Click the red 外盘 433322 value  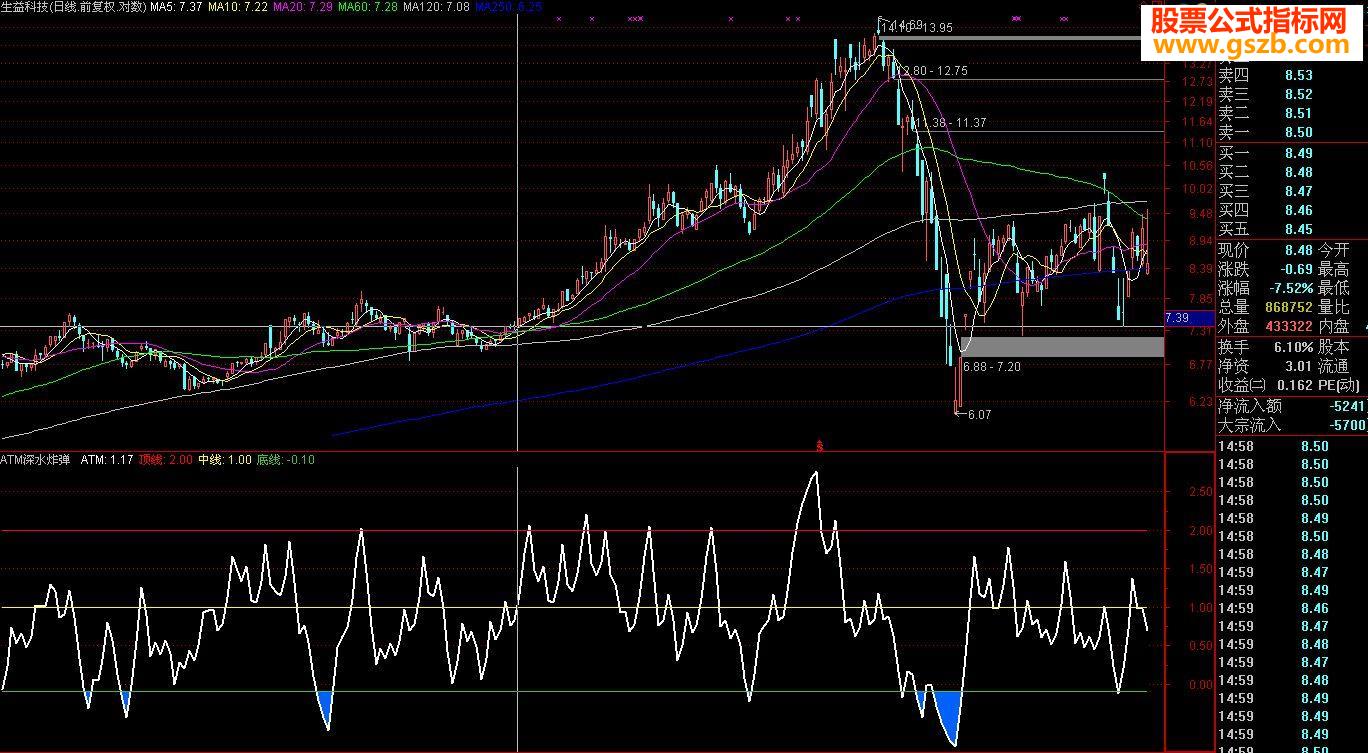pyautogui.click(x=1288, y=326)
